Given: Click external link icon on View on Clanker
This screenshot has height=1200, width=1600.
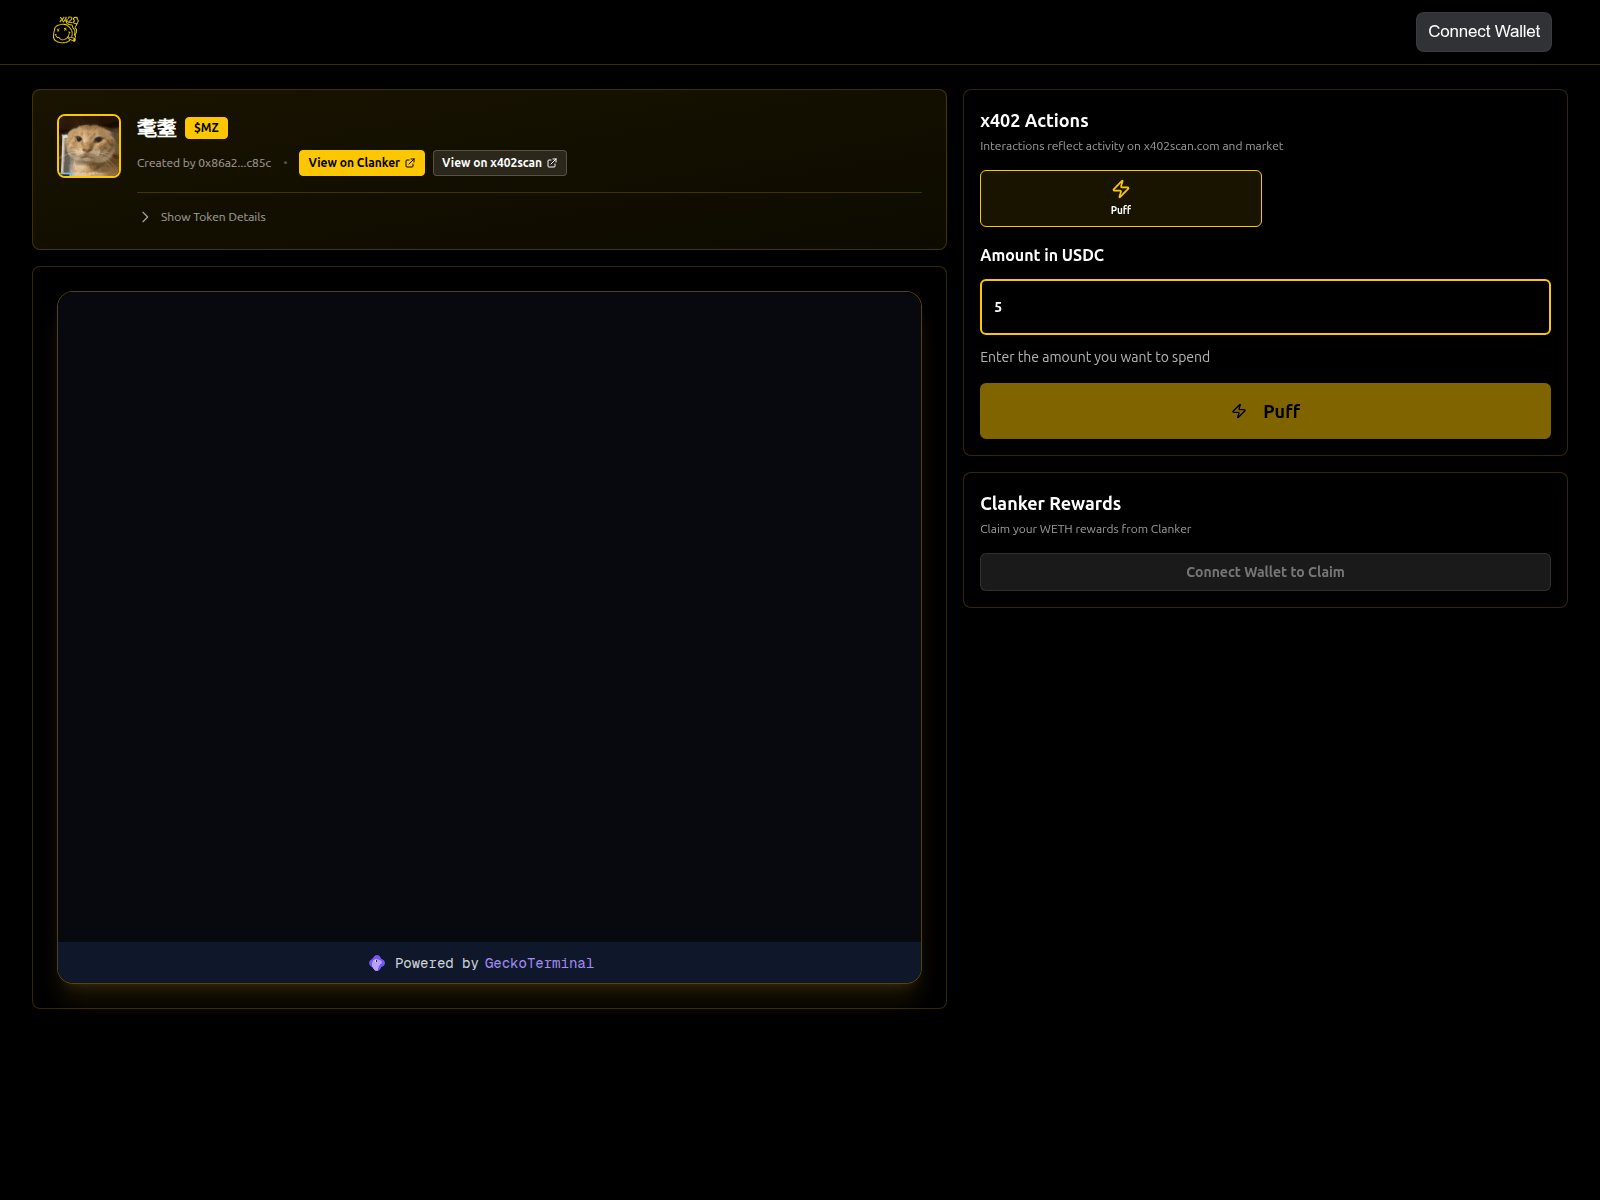Looking at the screenshot, I should (410, 163).
